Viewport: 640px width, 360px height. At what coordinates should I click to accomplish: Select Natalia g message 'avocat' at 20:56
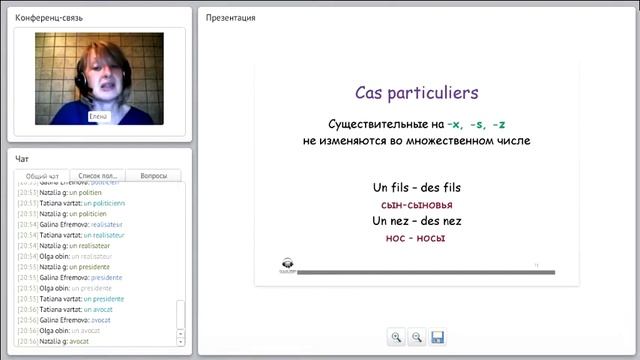click(x=53, y=341)
